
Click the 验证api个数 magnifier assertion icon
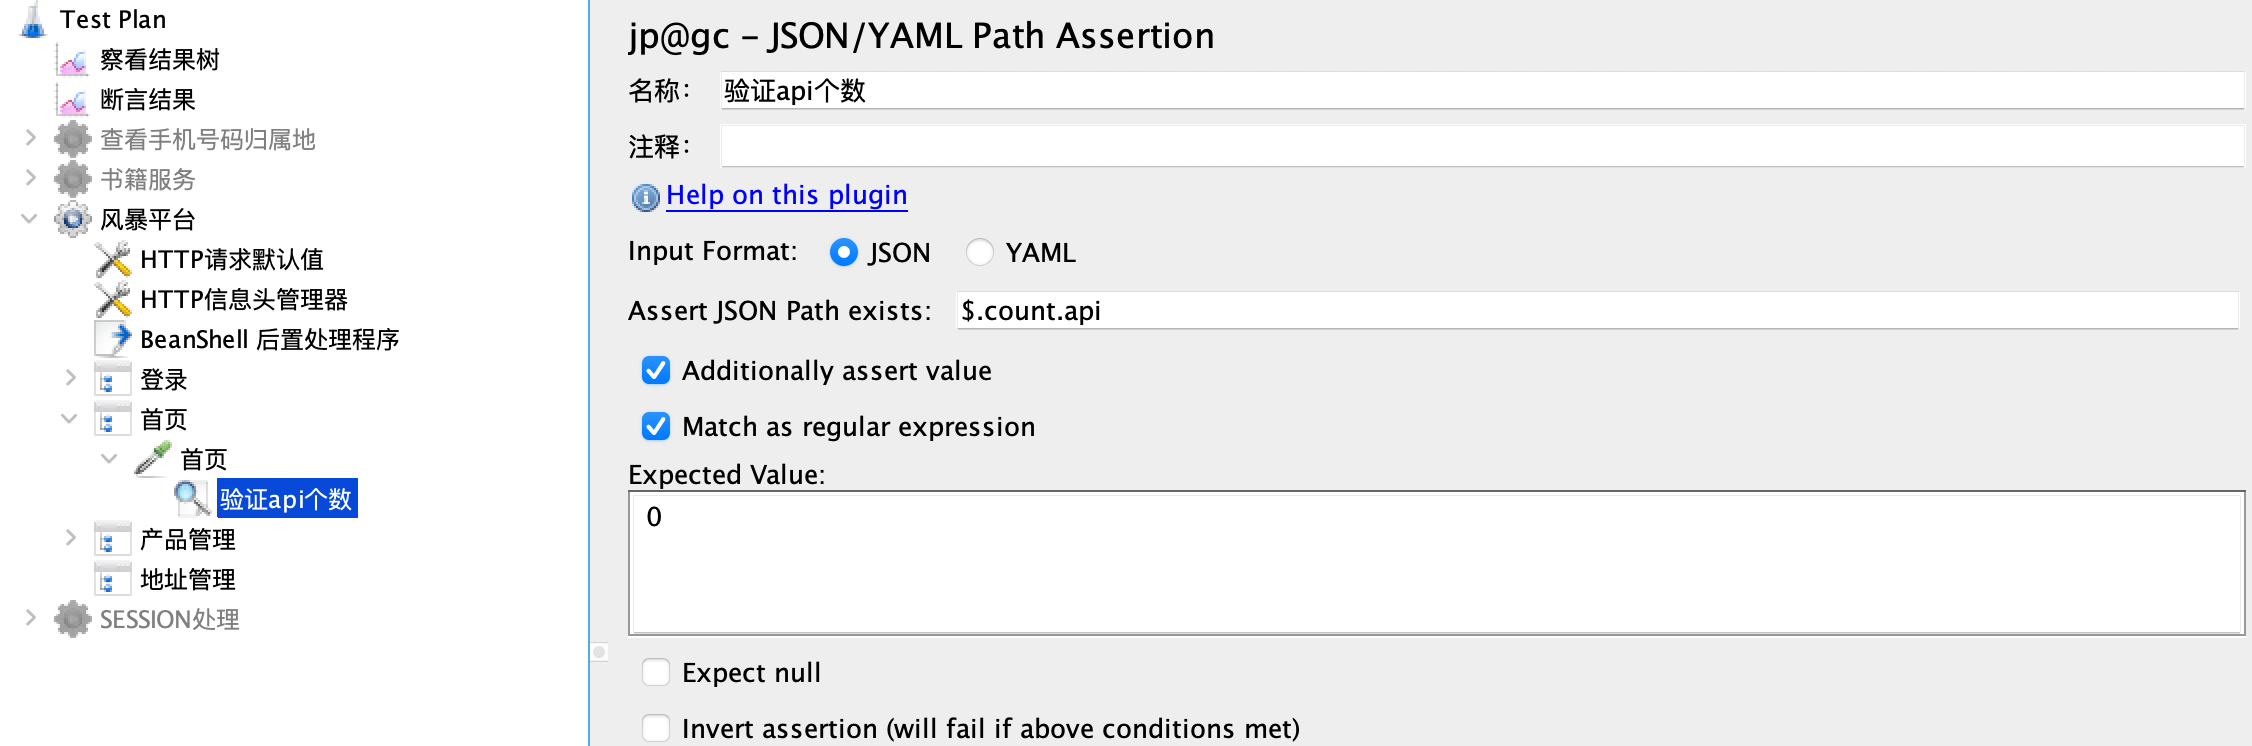pyautogui.click(x=192, y=499)
